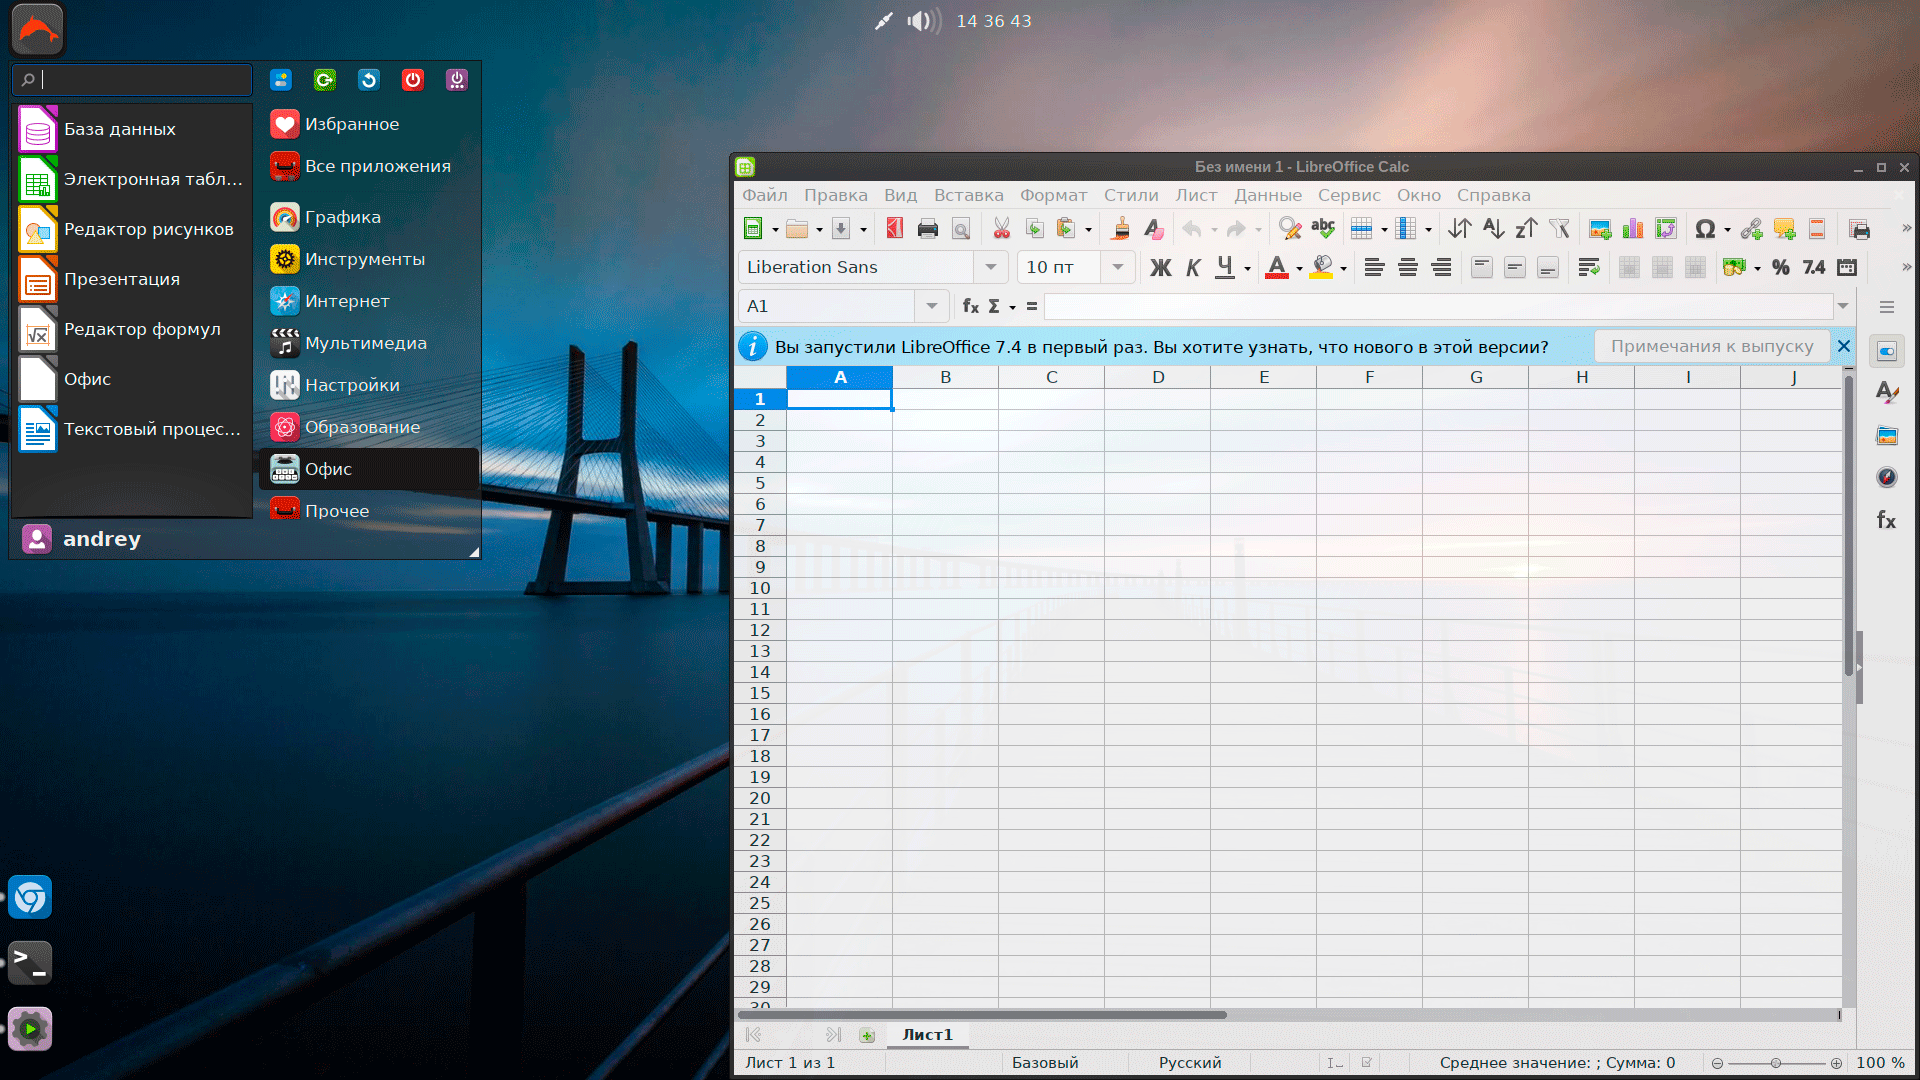This screenshot has width=1920, height=1080.
Task: Click the Print icon in toolbar
Action: tap(927, 229)
